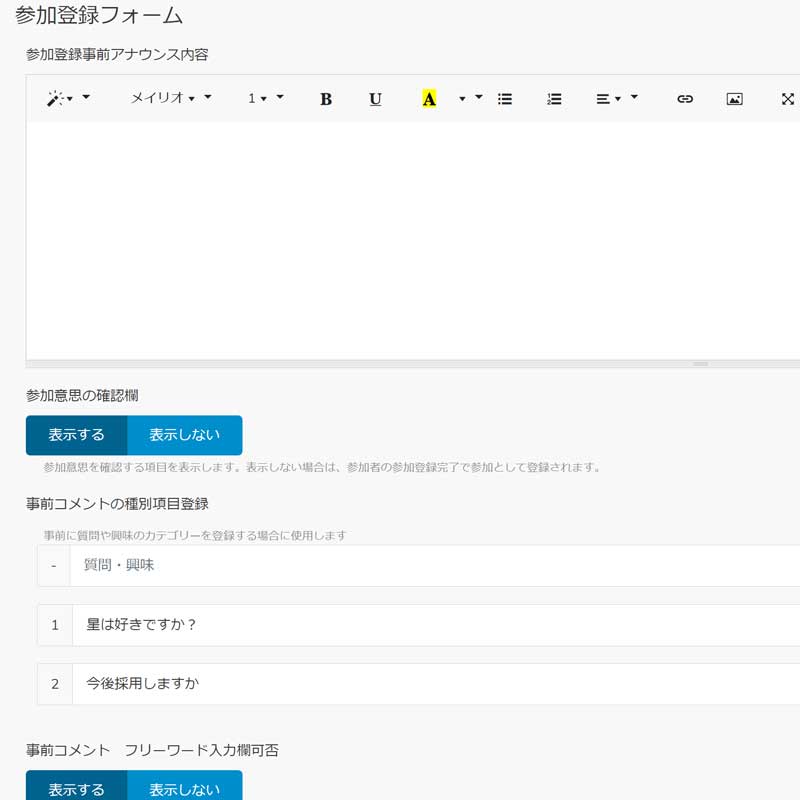Image resolution: width=800 pixels, height=800 pixels.
Task: Open the font size dropdown
Action: click(x=258, y=98)
